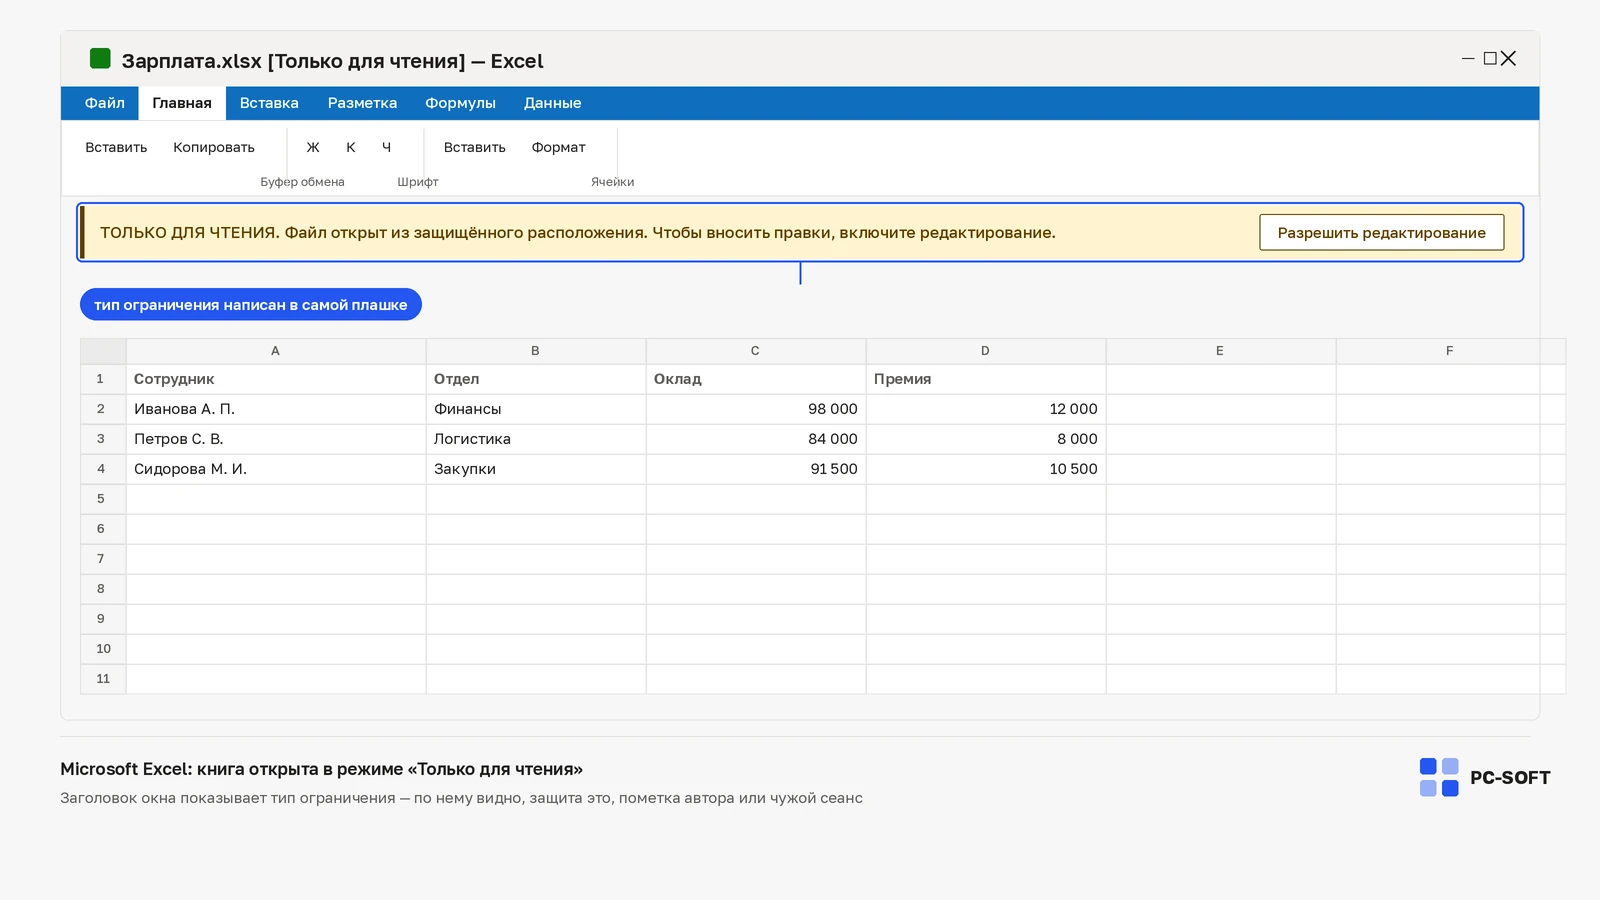Select the Оклад header cell
Screen dimensions: 1600x900
[756, 379]
